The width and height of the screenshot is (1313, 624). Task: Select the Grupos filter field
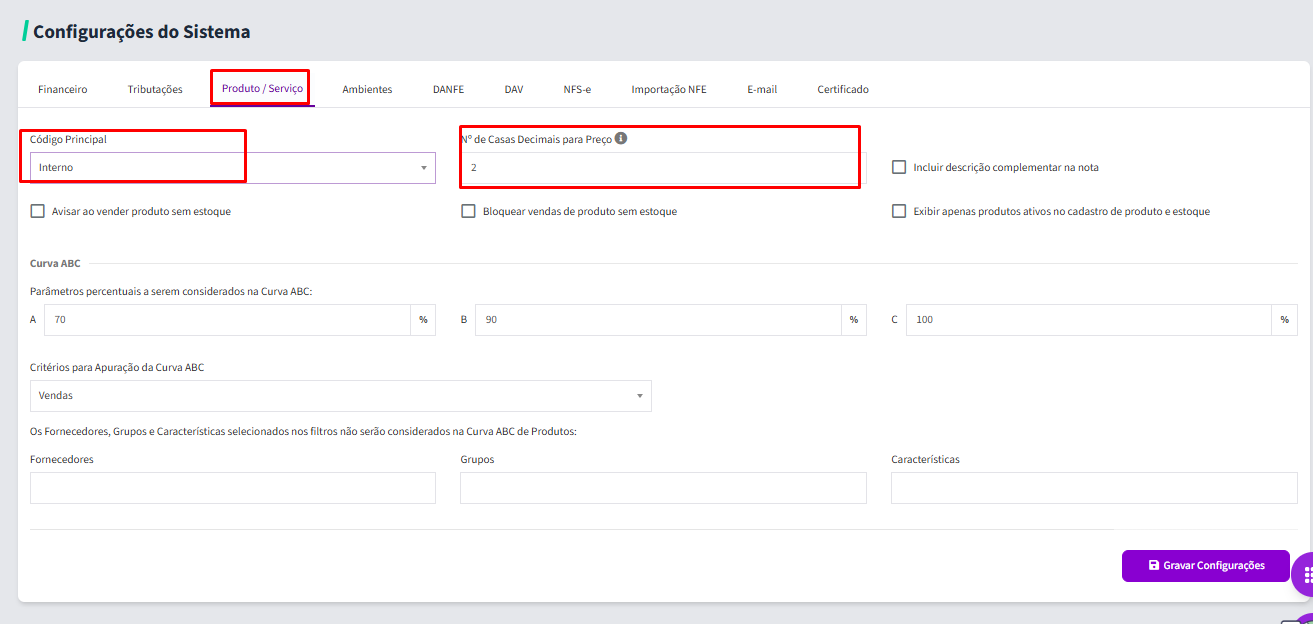663,488
